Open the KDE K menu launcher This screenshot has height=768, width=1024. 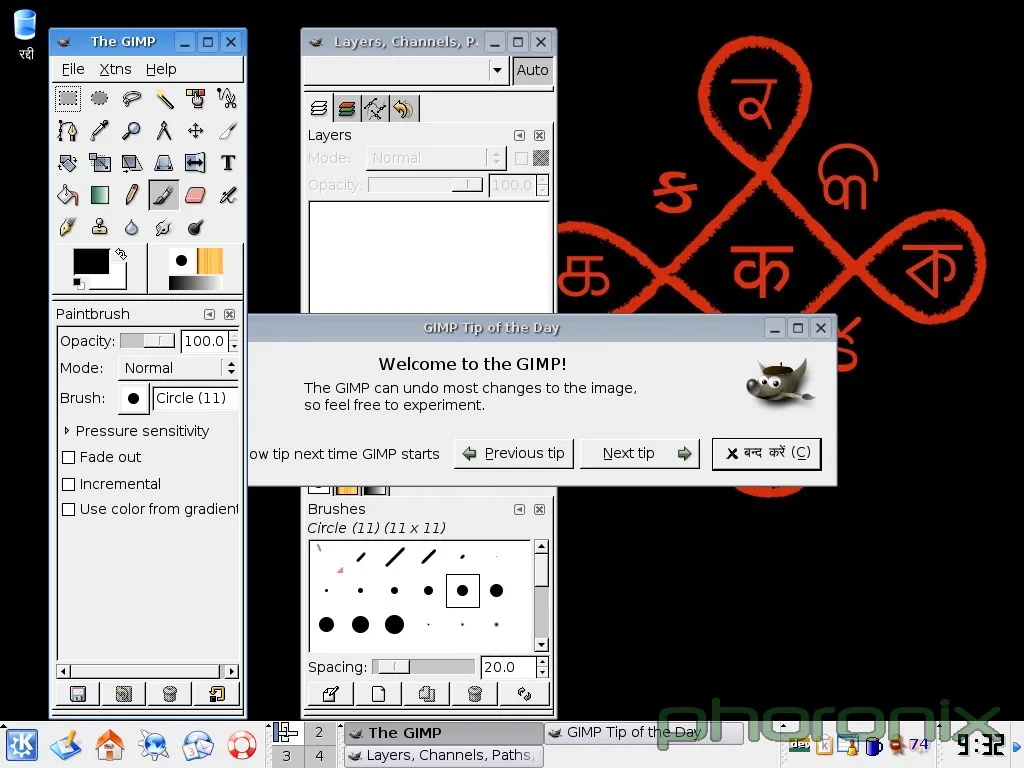pos(22,744)
